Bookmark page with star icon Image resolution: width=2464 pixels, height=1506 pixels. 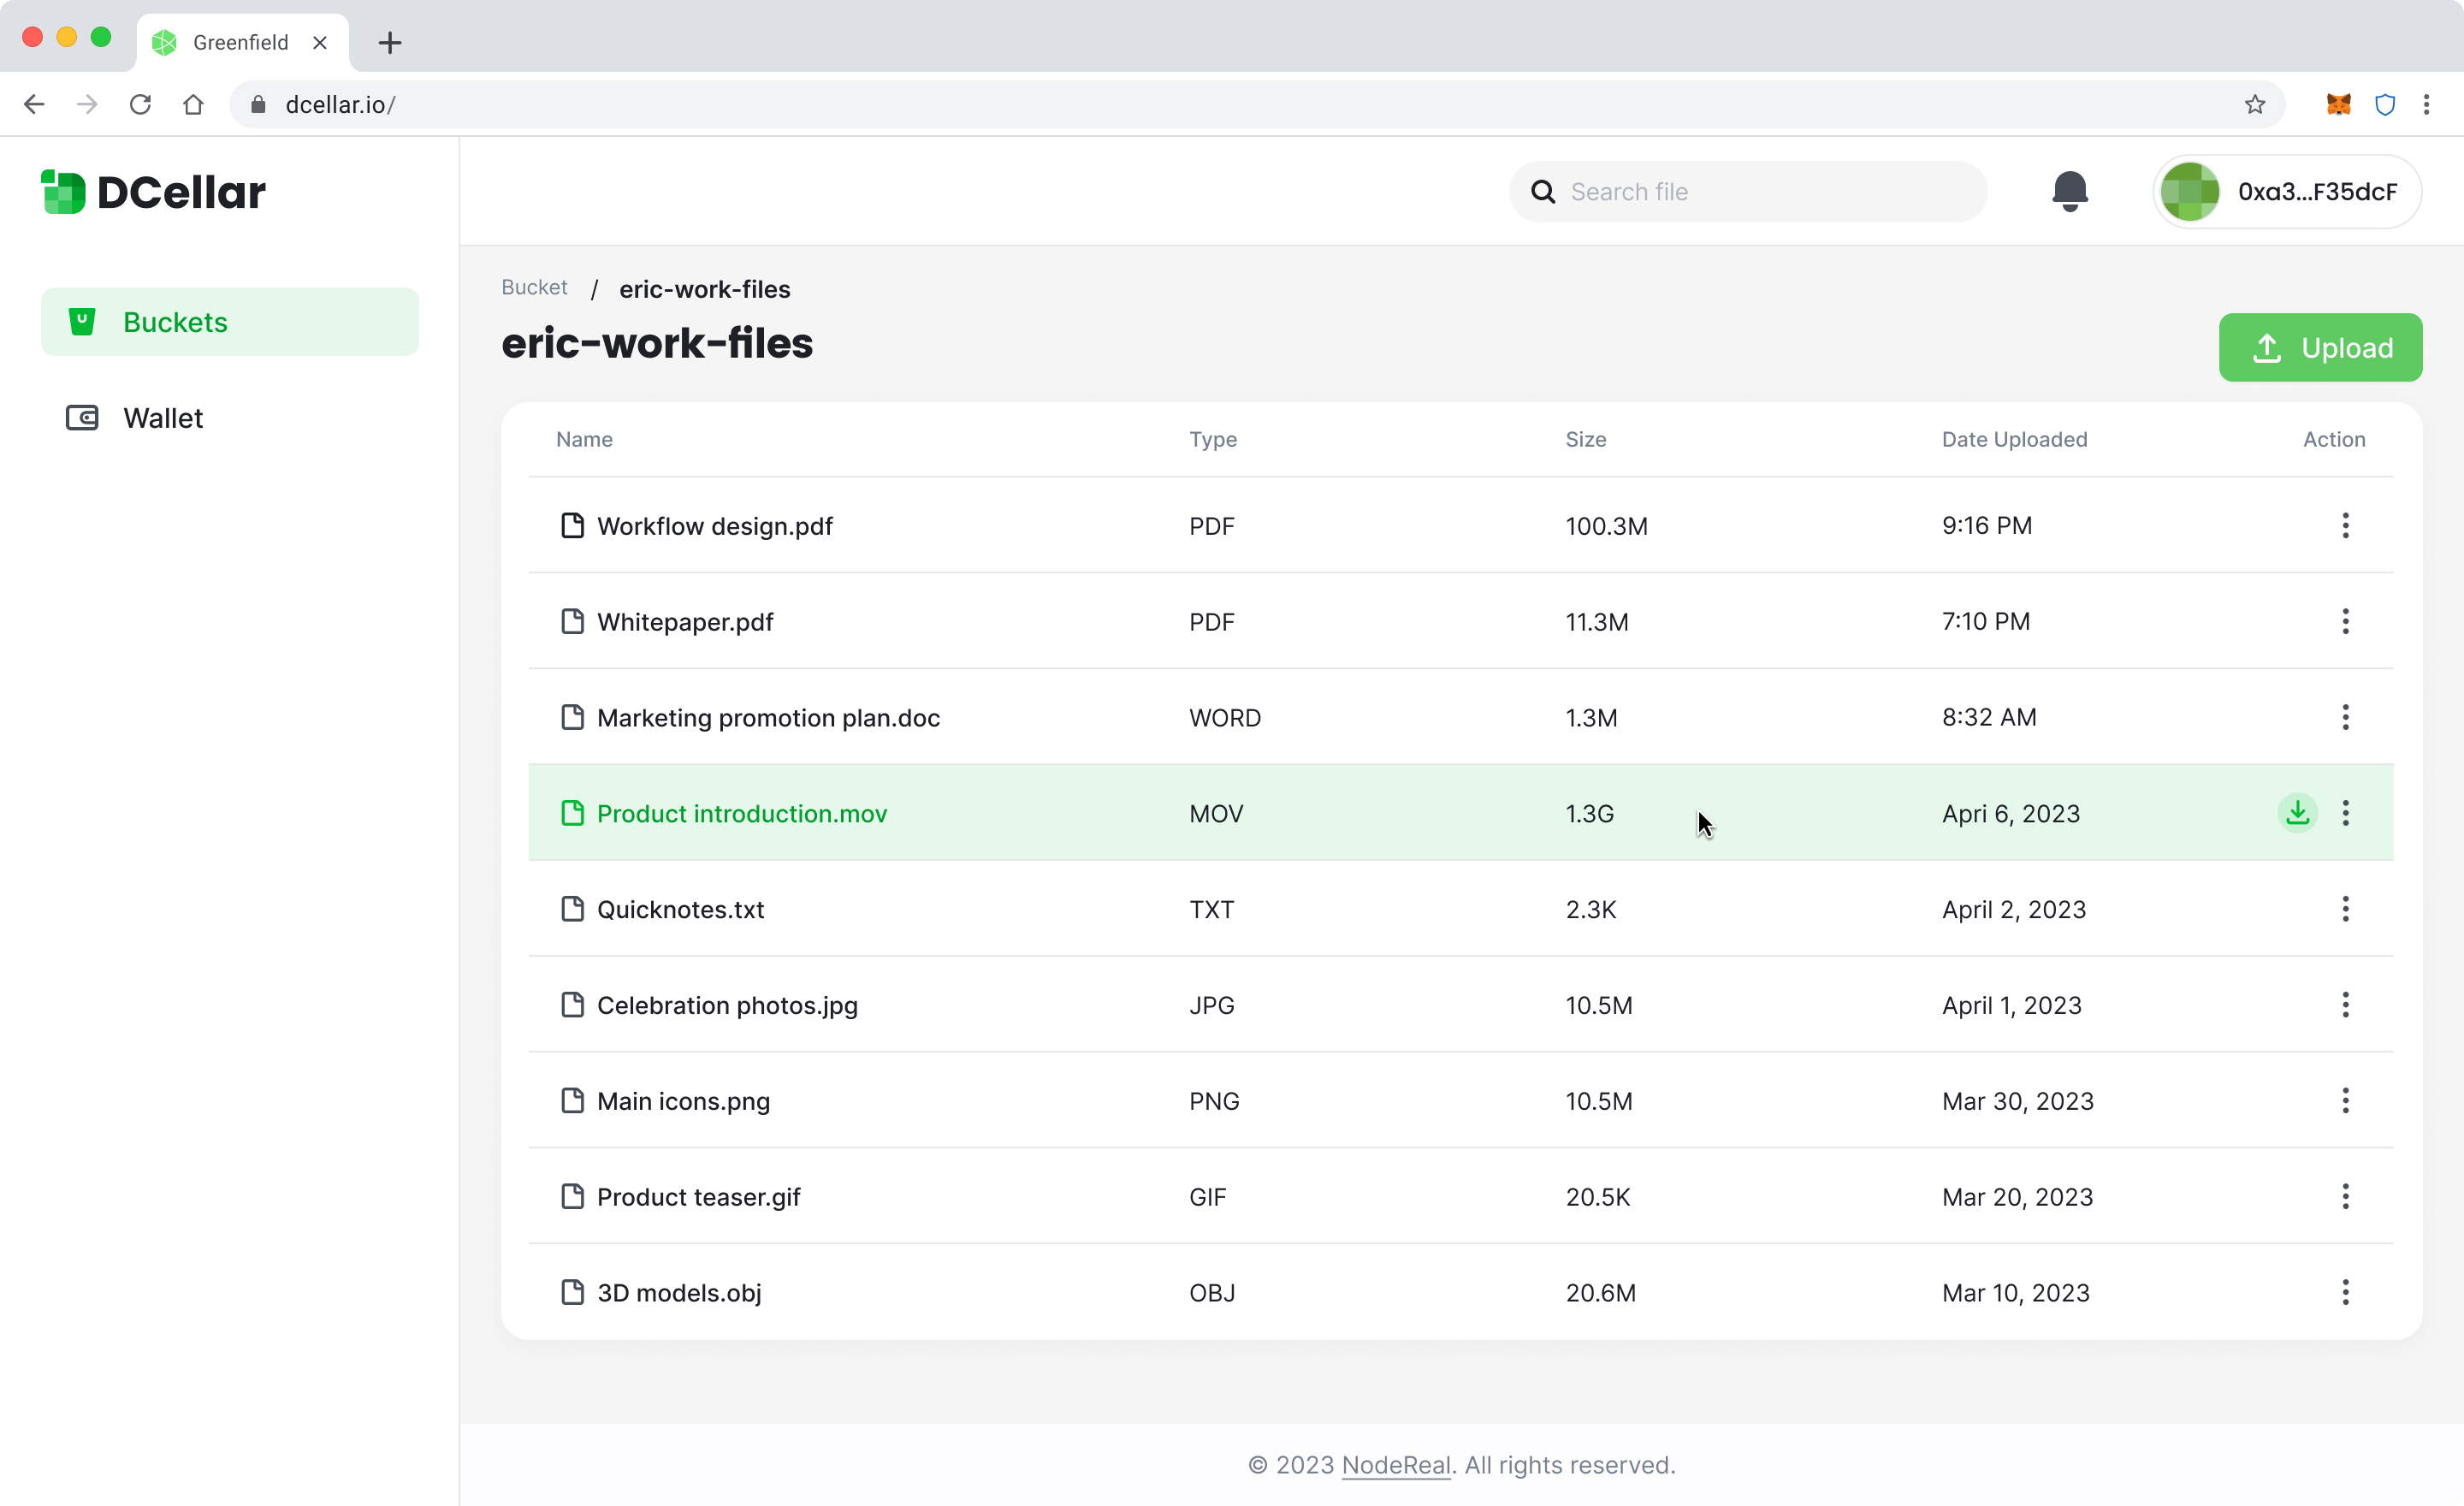pyautogui.click(x=2254, y=104)
